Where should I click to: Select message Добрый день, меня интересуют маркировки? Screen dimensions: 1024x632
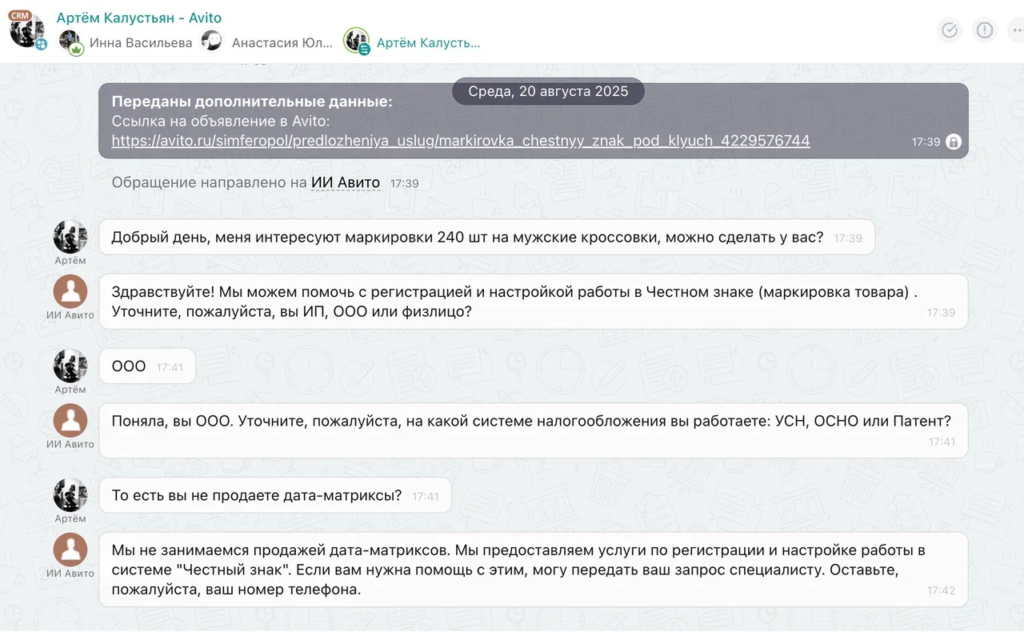487,237
